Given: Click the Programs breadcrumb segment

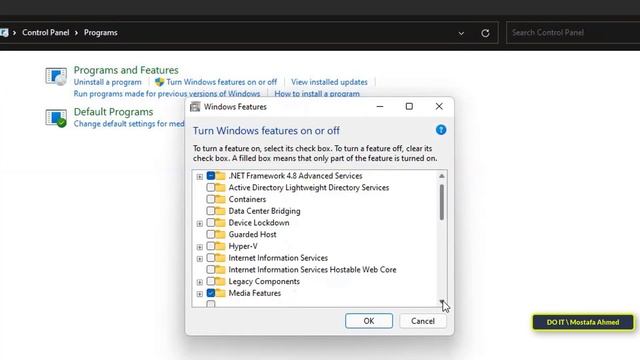Looking at the screenshot, I should click(x=100, y=33).
